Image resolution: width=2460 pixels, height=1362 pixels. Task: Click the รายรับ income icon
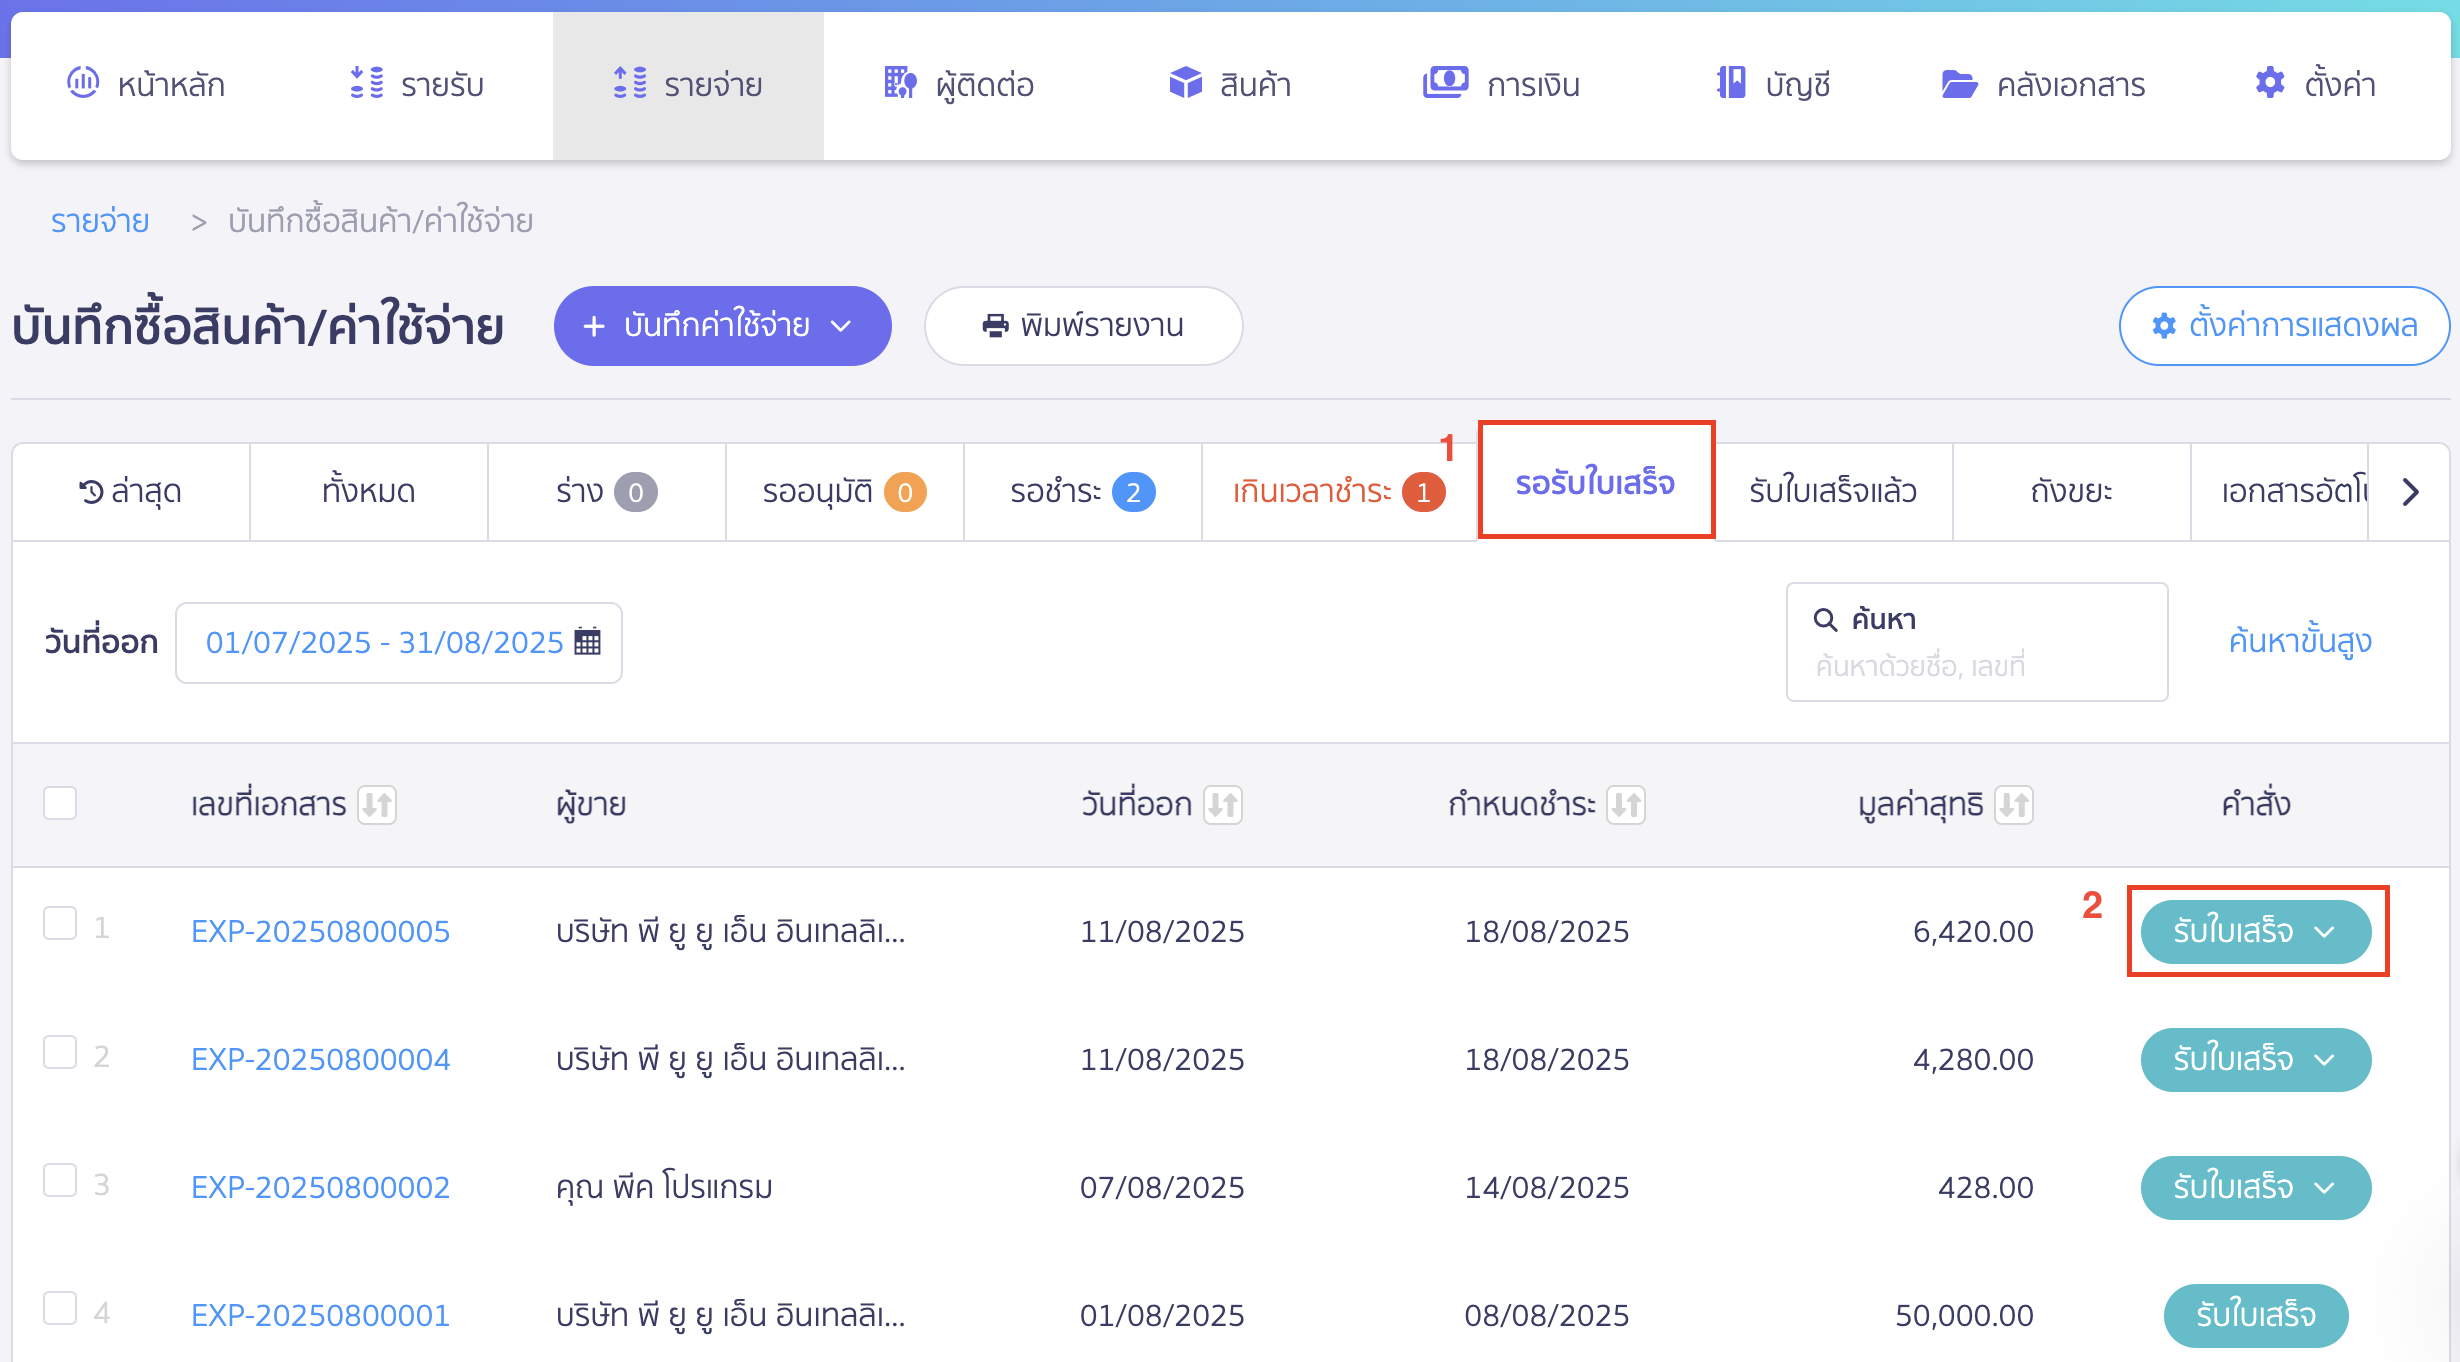coord(367,83)
